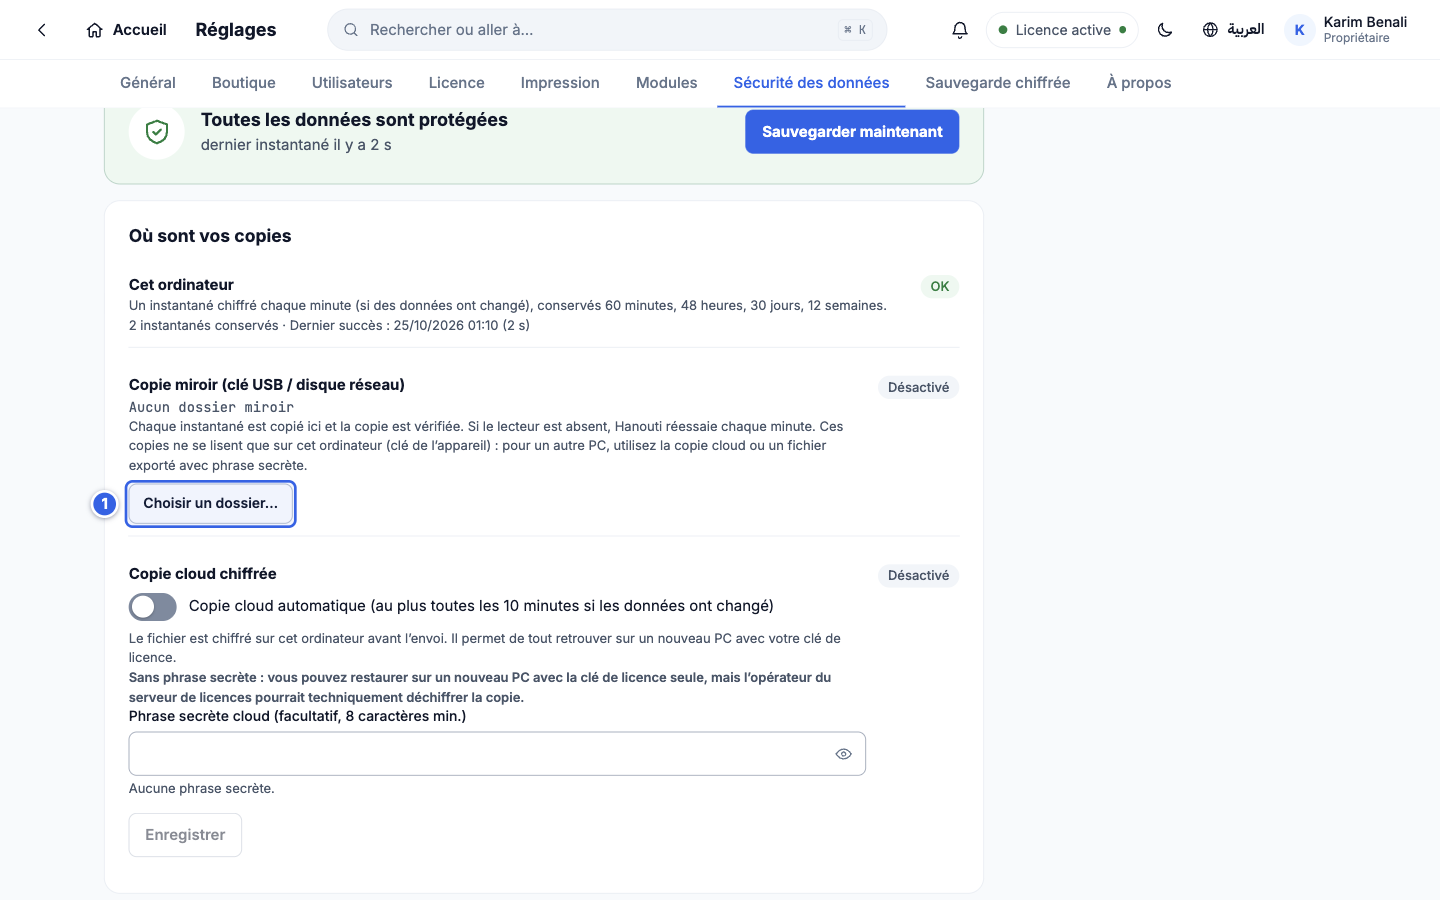Click the magnifier icon in search bar
This screenshot has height=900, width=1440.
(x=351, y=30)
